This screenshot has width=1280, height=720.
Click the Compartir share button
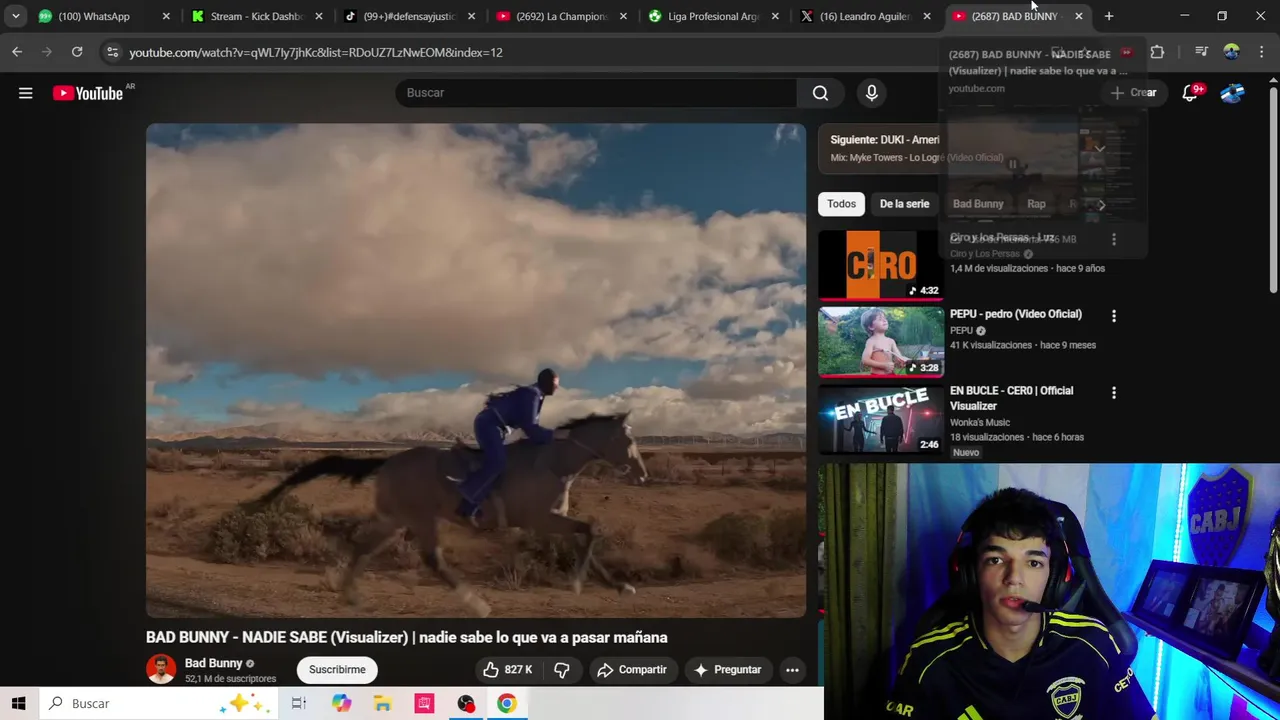(631, 670)
